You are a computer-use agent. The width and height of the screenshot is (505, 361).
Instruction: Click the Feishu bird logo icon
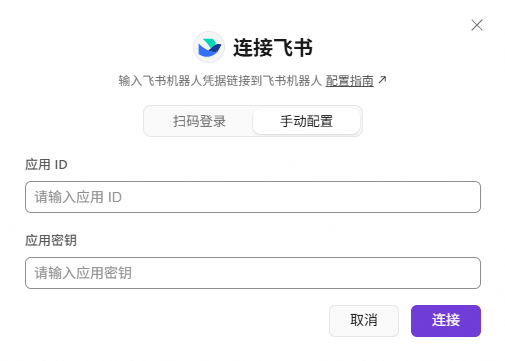point(209,47)
